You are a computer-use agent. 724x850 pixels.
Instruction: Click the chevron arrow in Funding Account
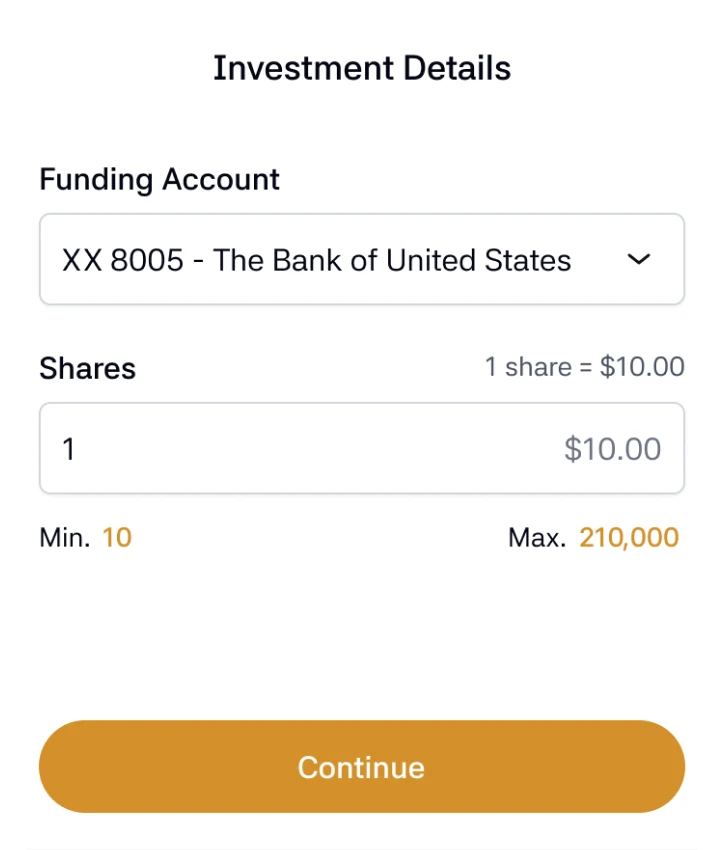click(x=638, y=260)
